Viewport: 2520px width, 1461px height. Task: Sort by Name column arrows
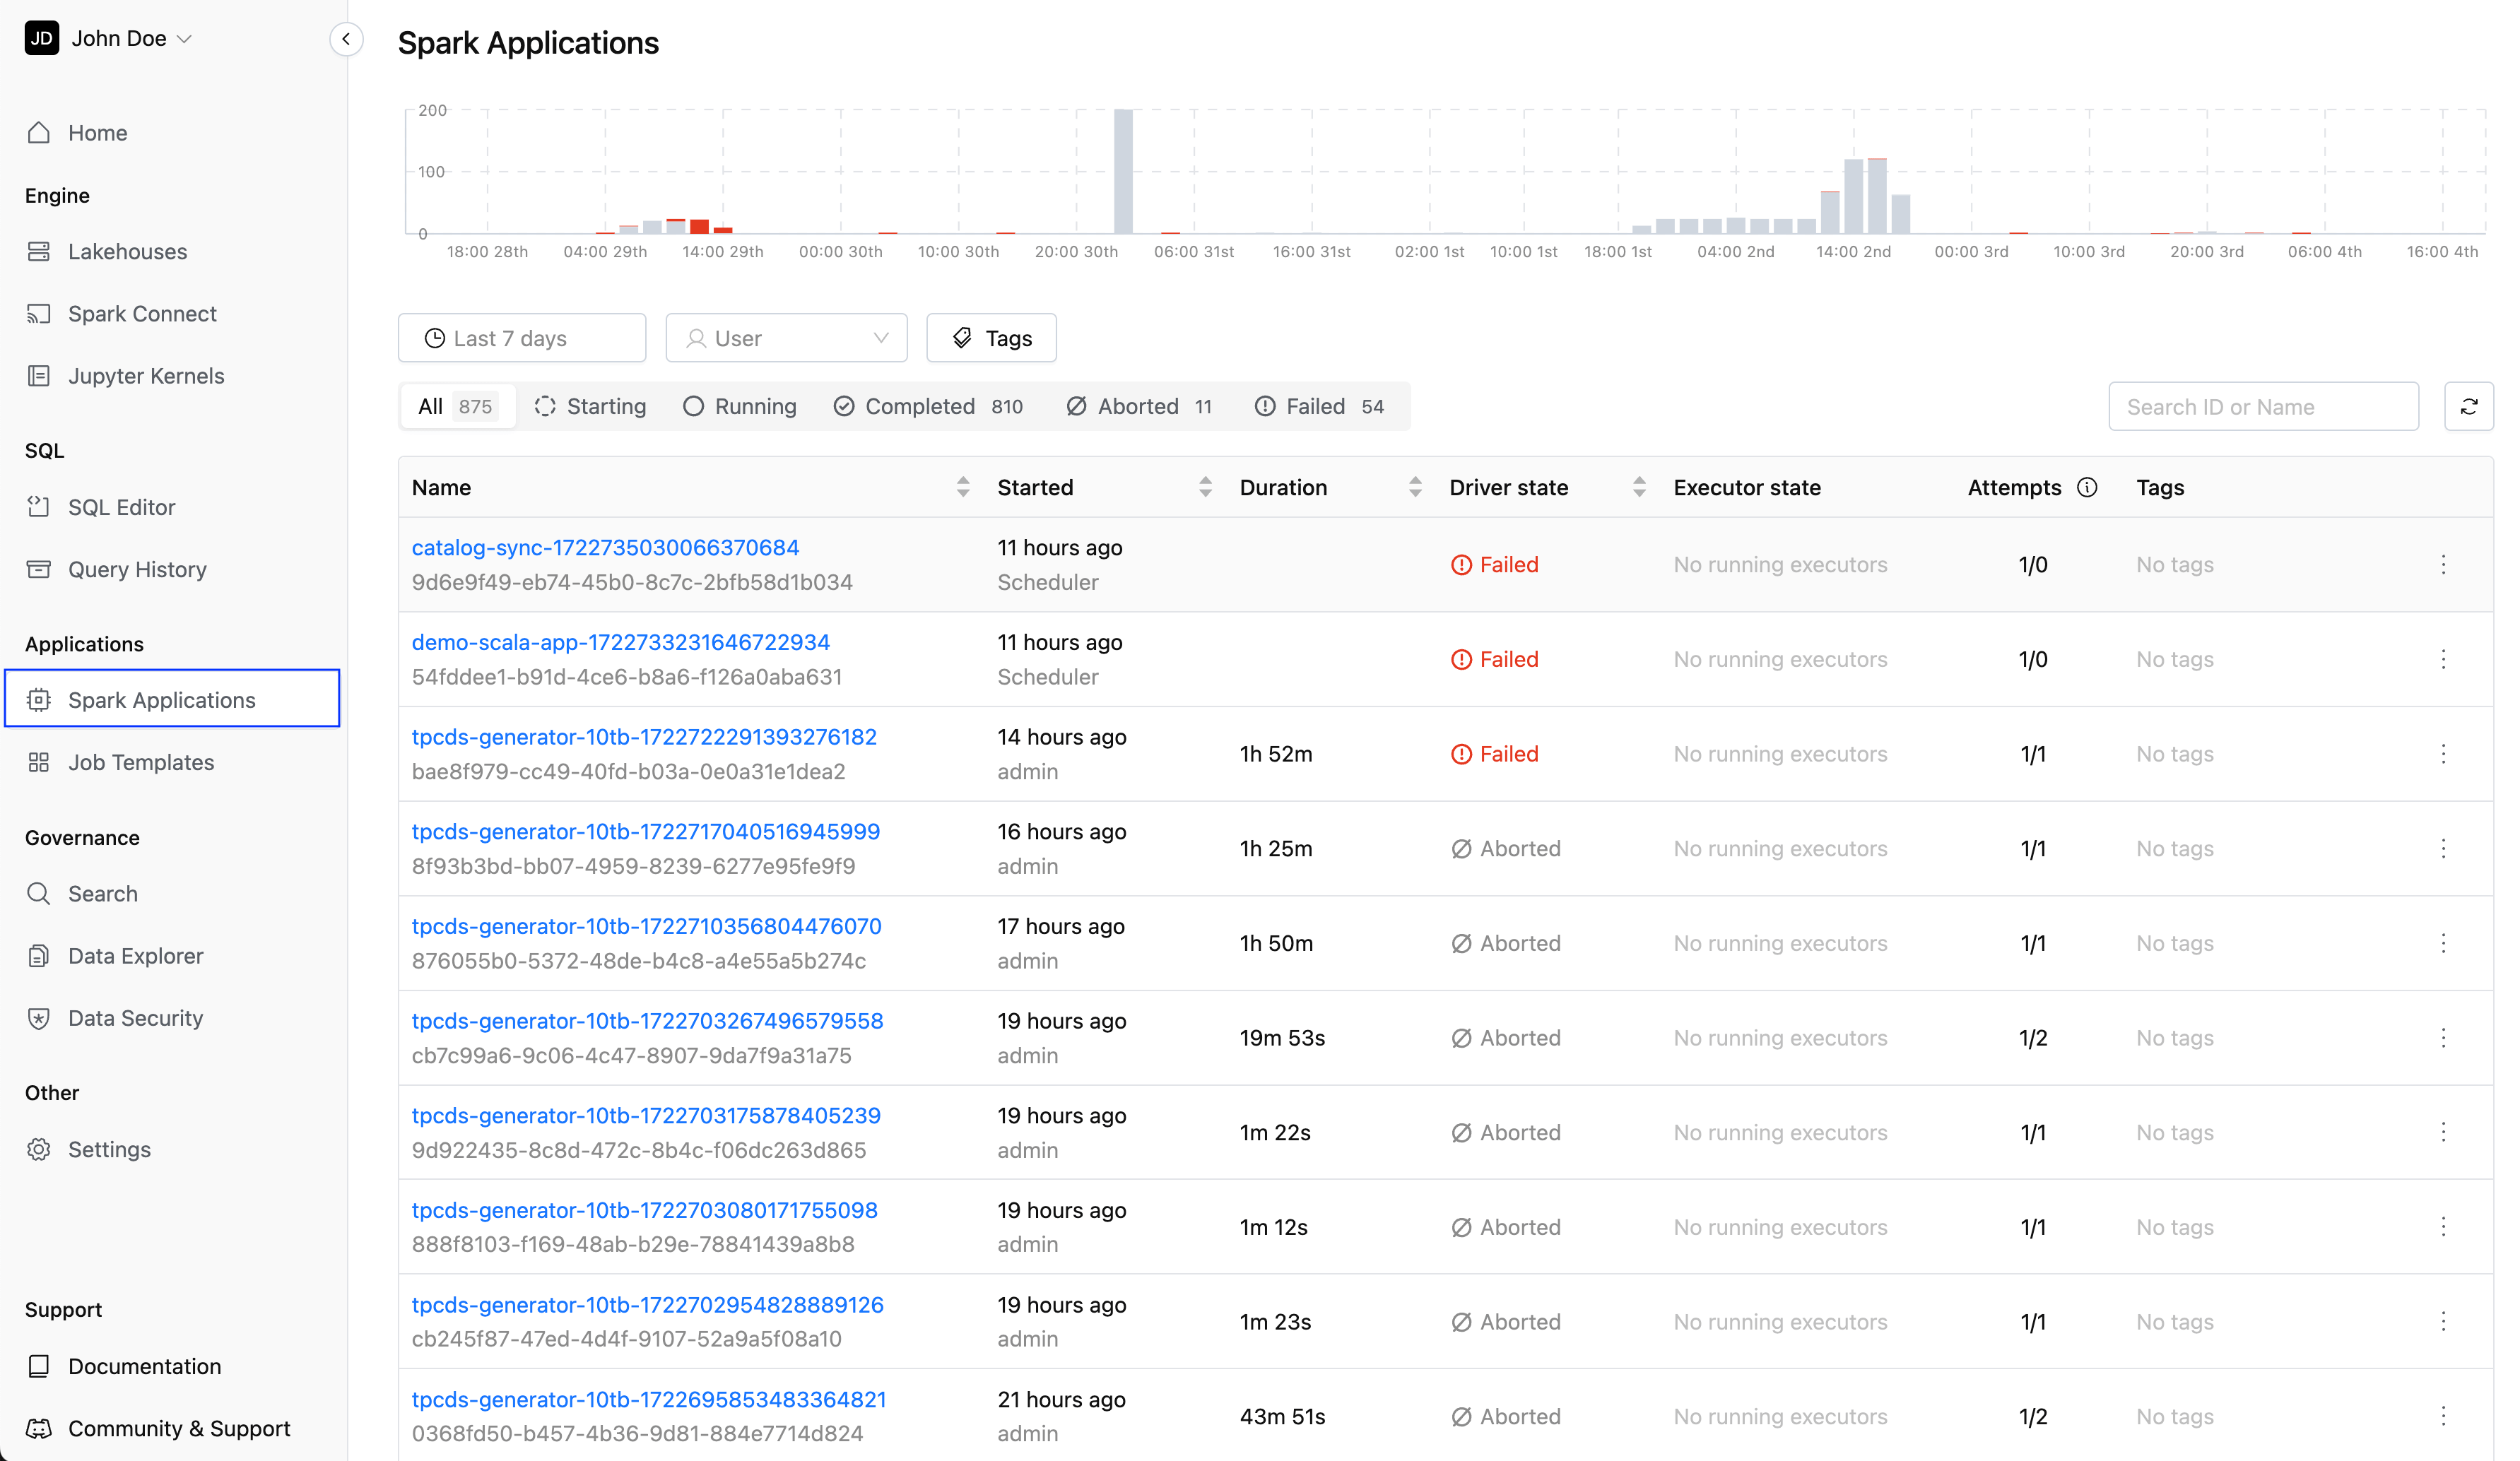click(963, 487)
